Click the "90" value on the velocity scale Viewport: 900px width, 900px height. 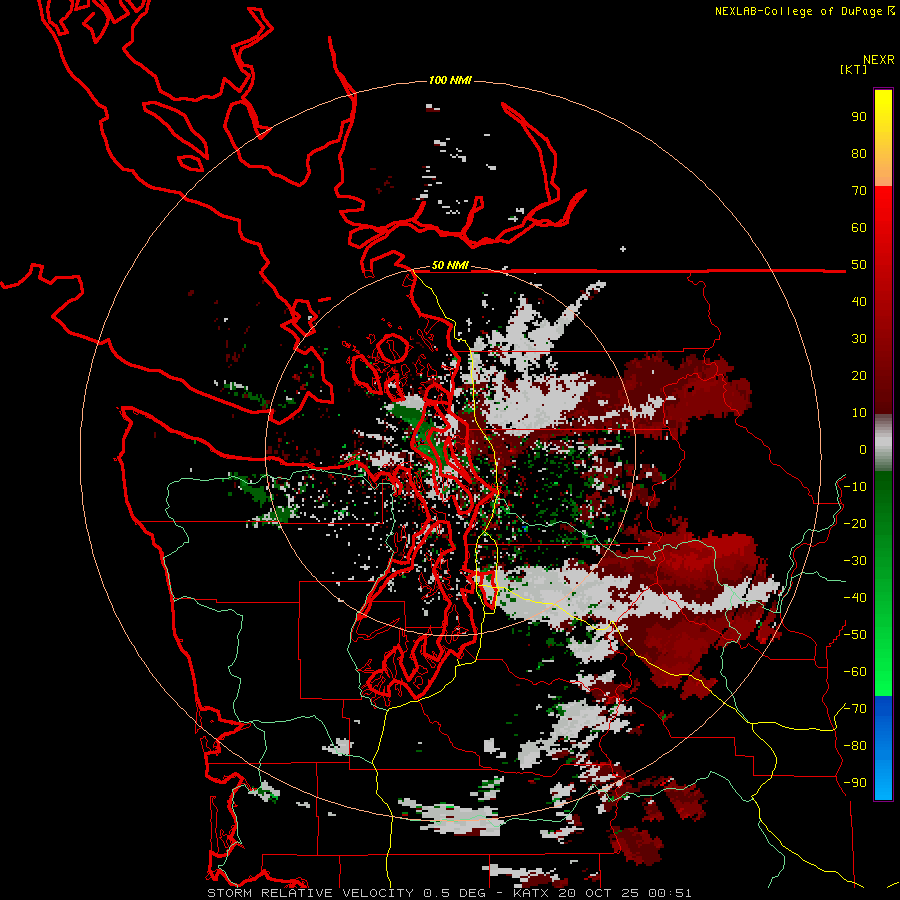click(x=859, y=117)
